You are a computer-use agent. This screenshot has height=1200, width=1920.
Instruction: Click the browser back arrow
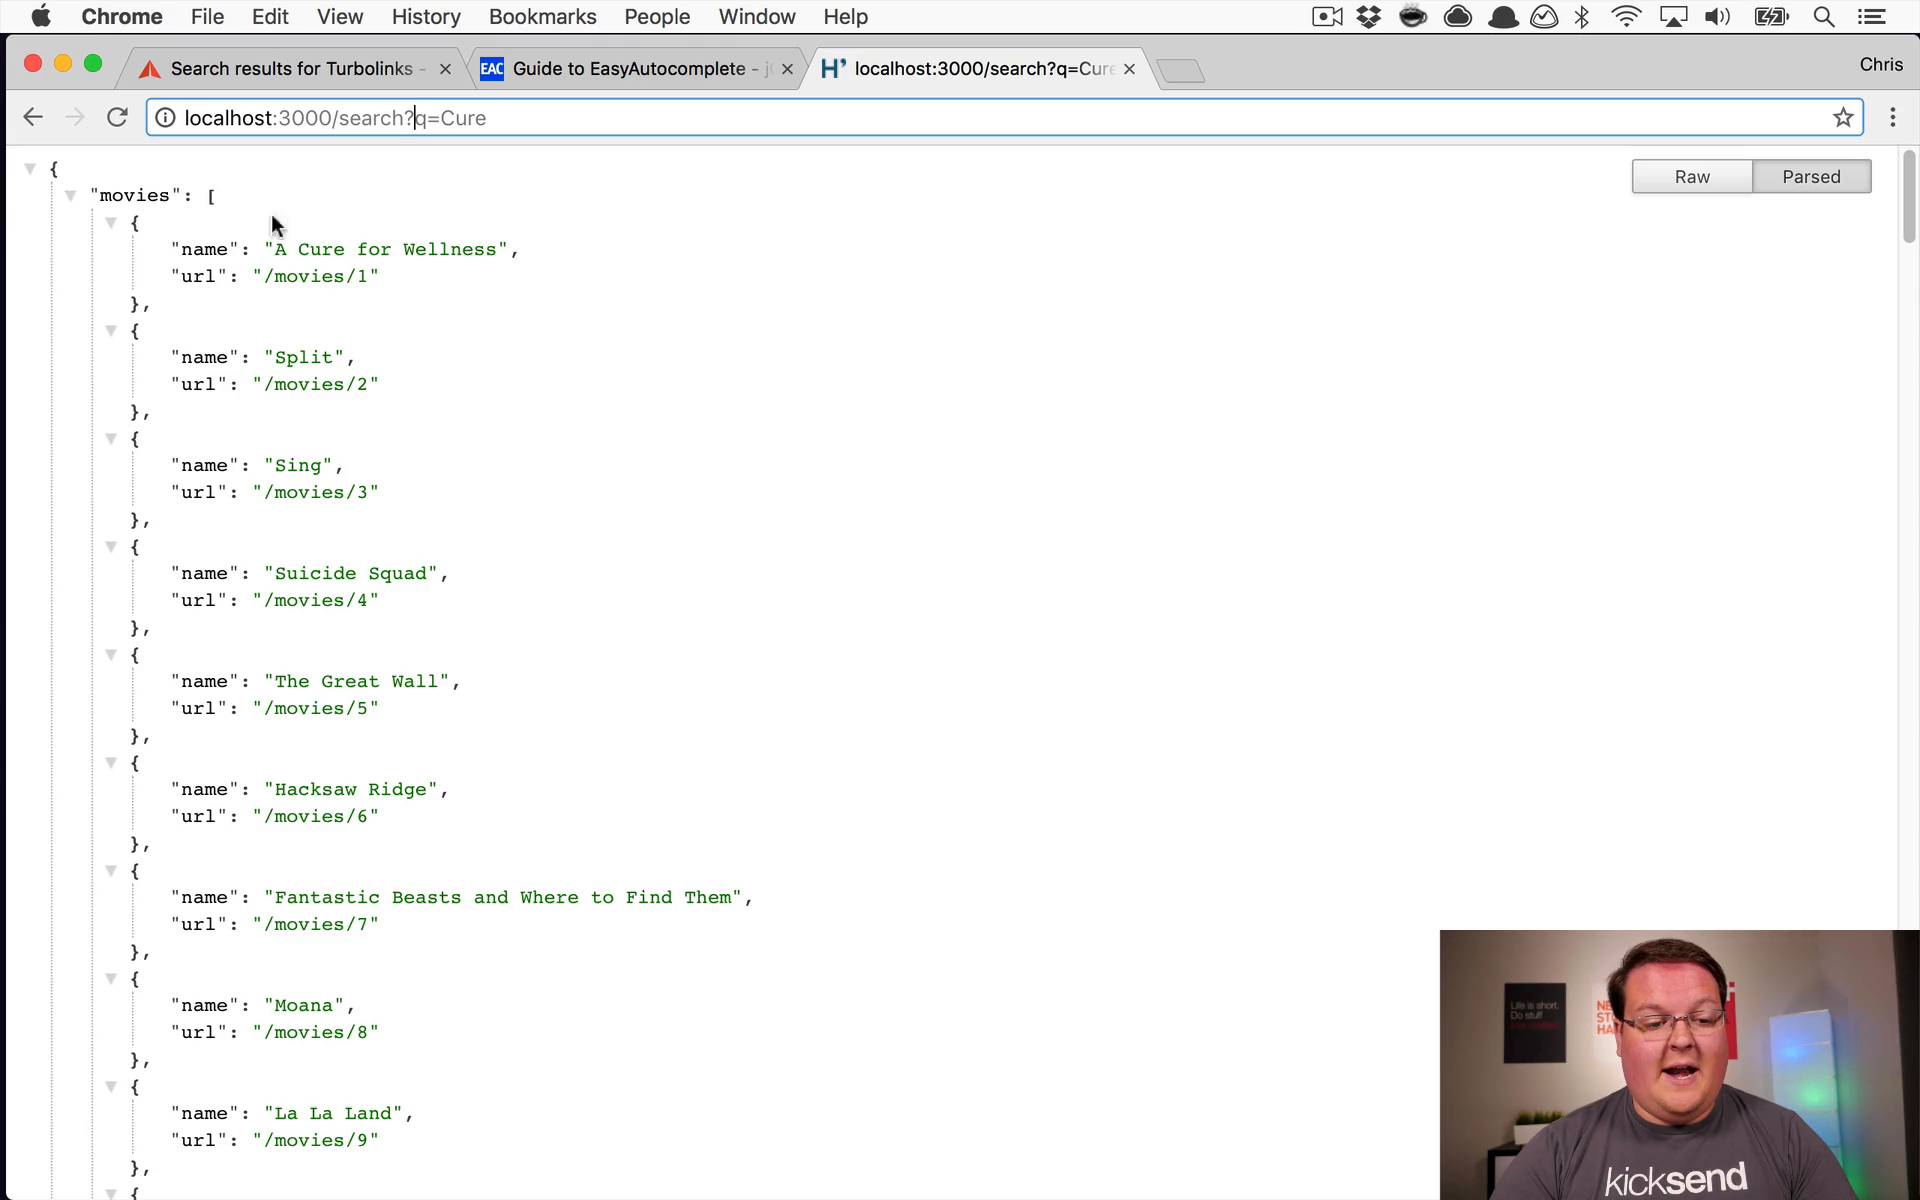33,118
